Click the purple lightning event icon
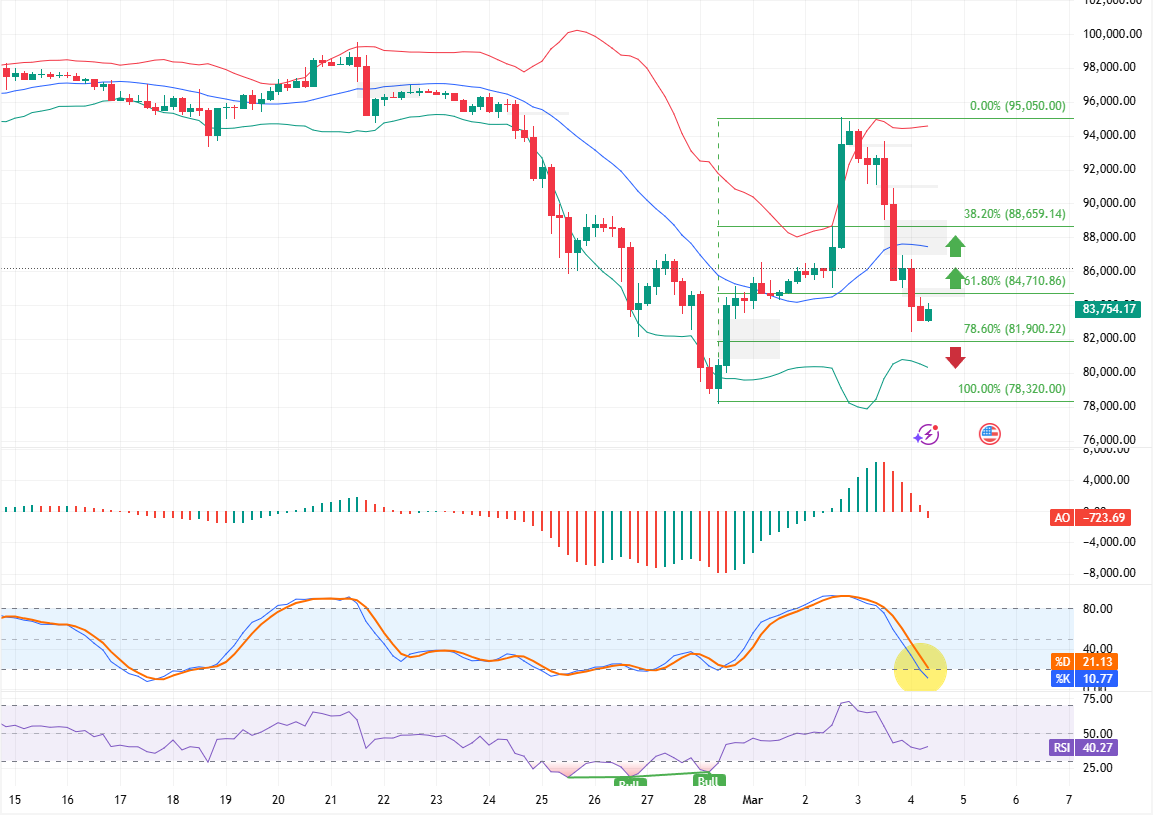The width and height of the screenshot is (1156, 818). coord(926,435)
